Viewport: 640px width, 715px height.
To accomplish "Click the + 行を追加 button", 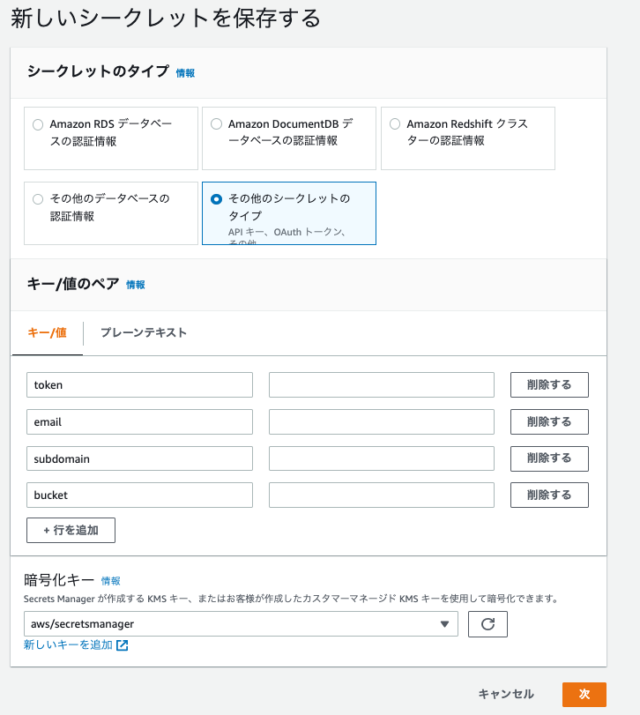I will (71, 530).
